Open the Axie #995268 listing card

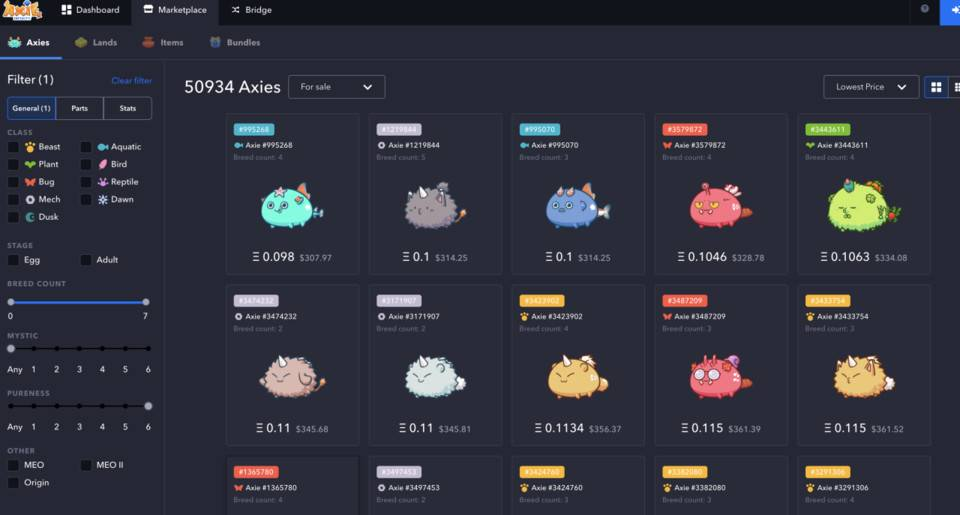pos(292,194)
